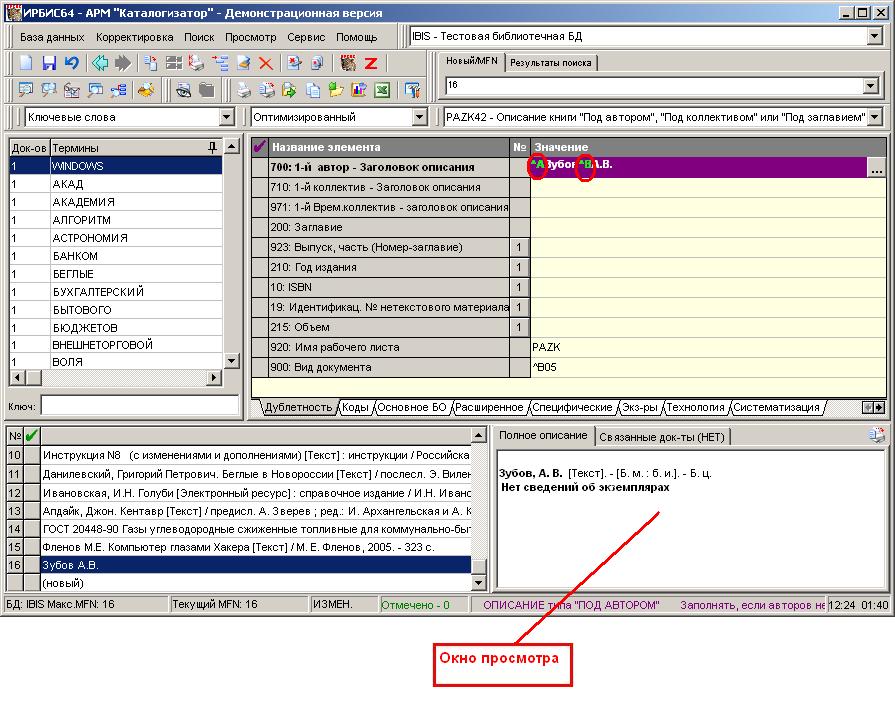Click the red X delete icon

tap(266, 62)
